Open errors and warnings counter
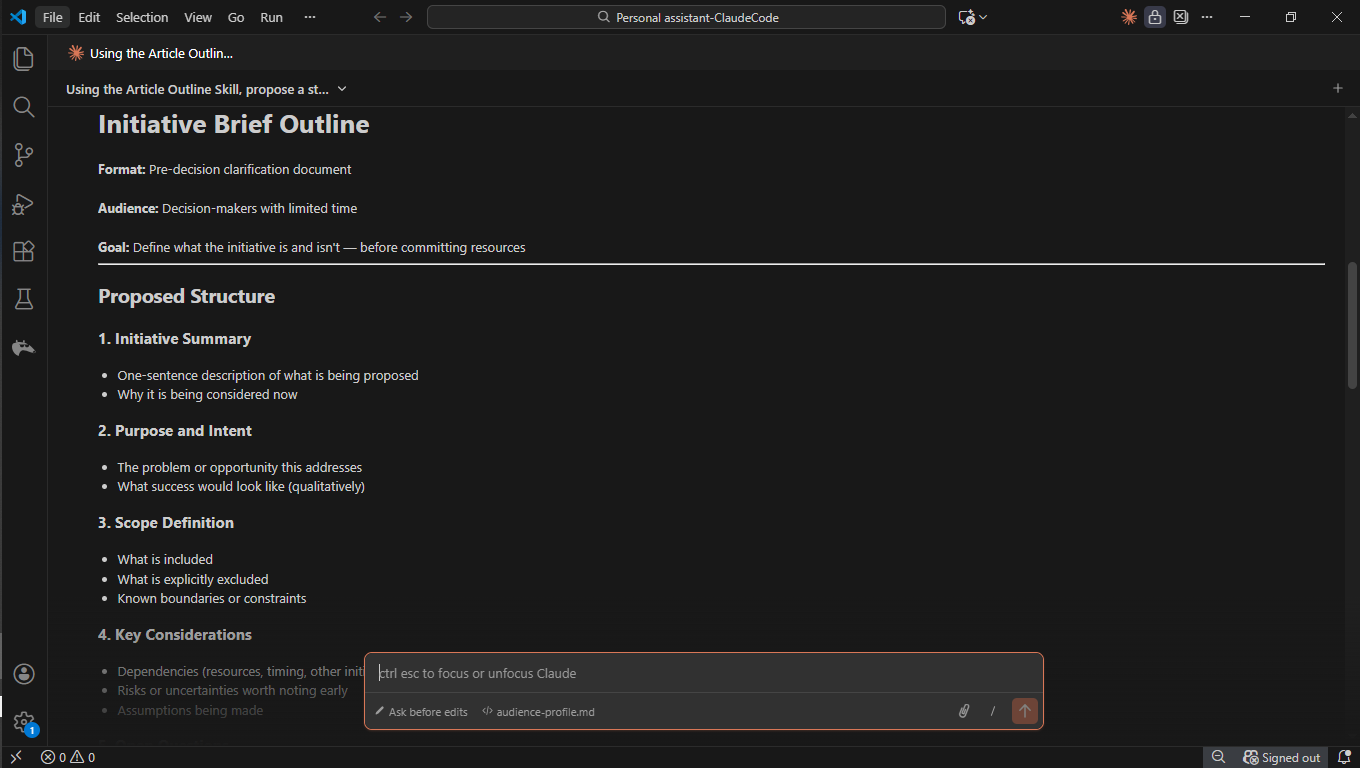1360x768 pixels. (68, 757)
